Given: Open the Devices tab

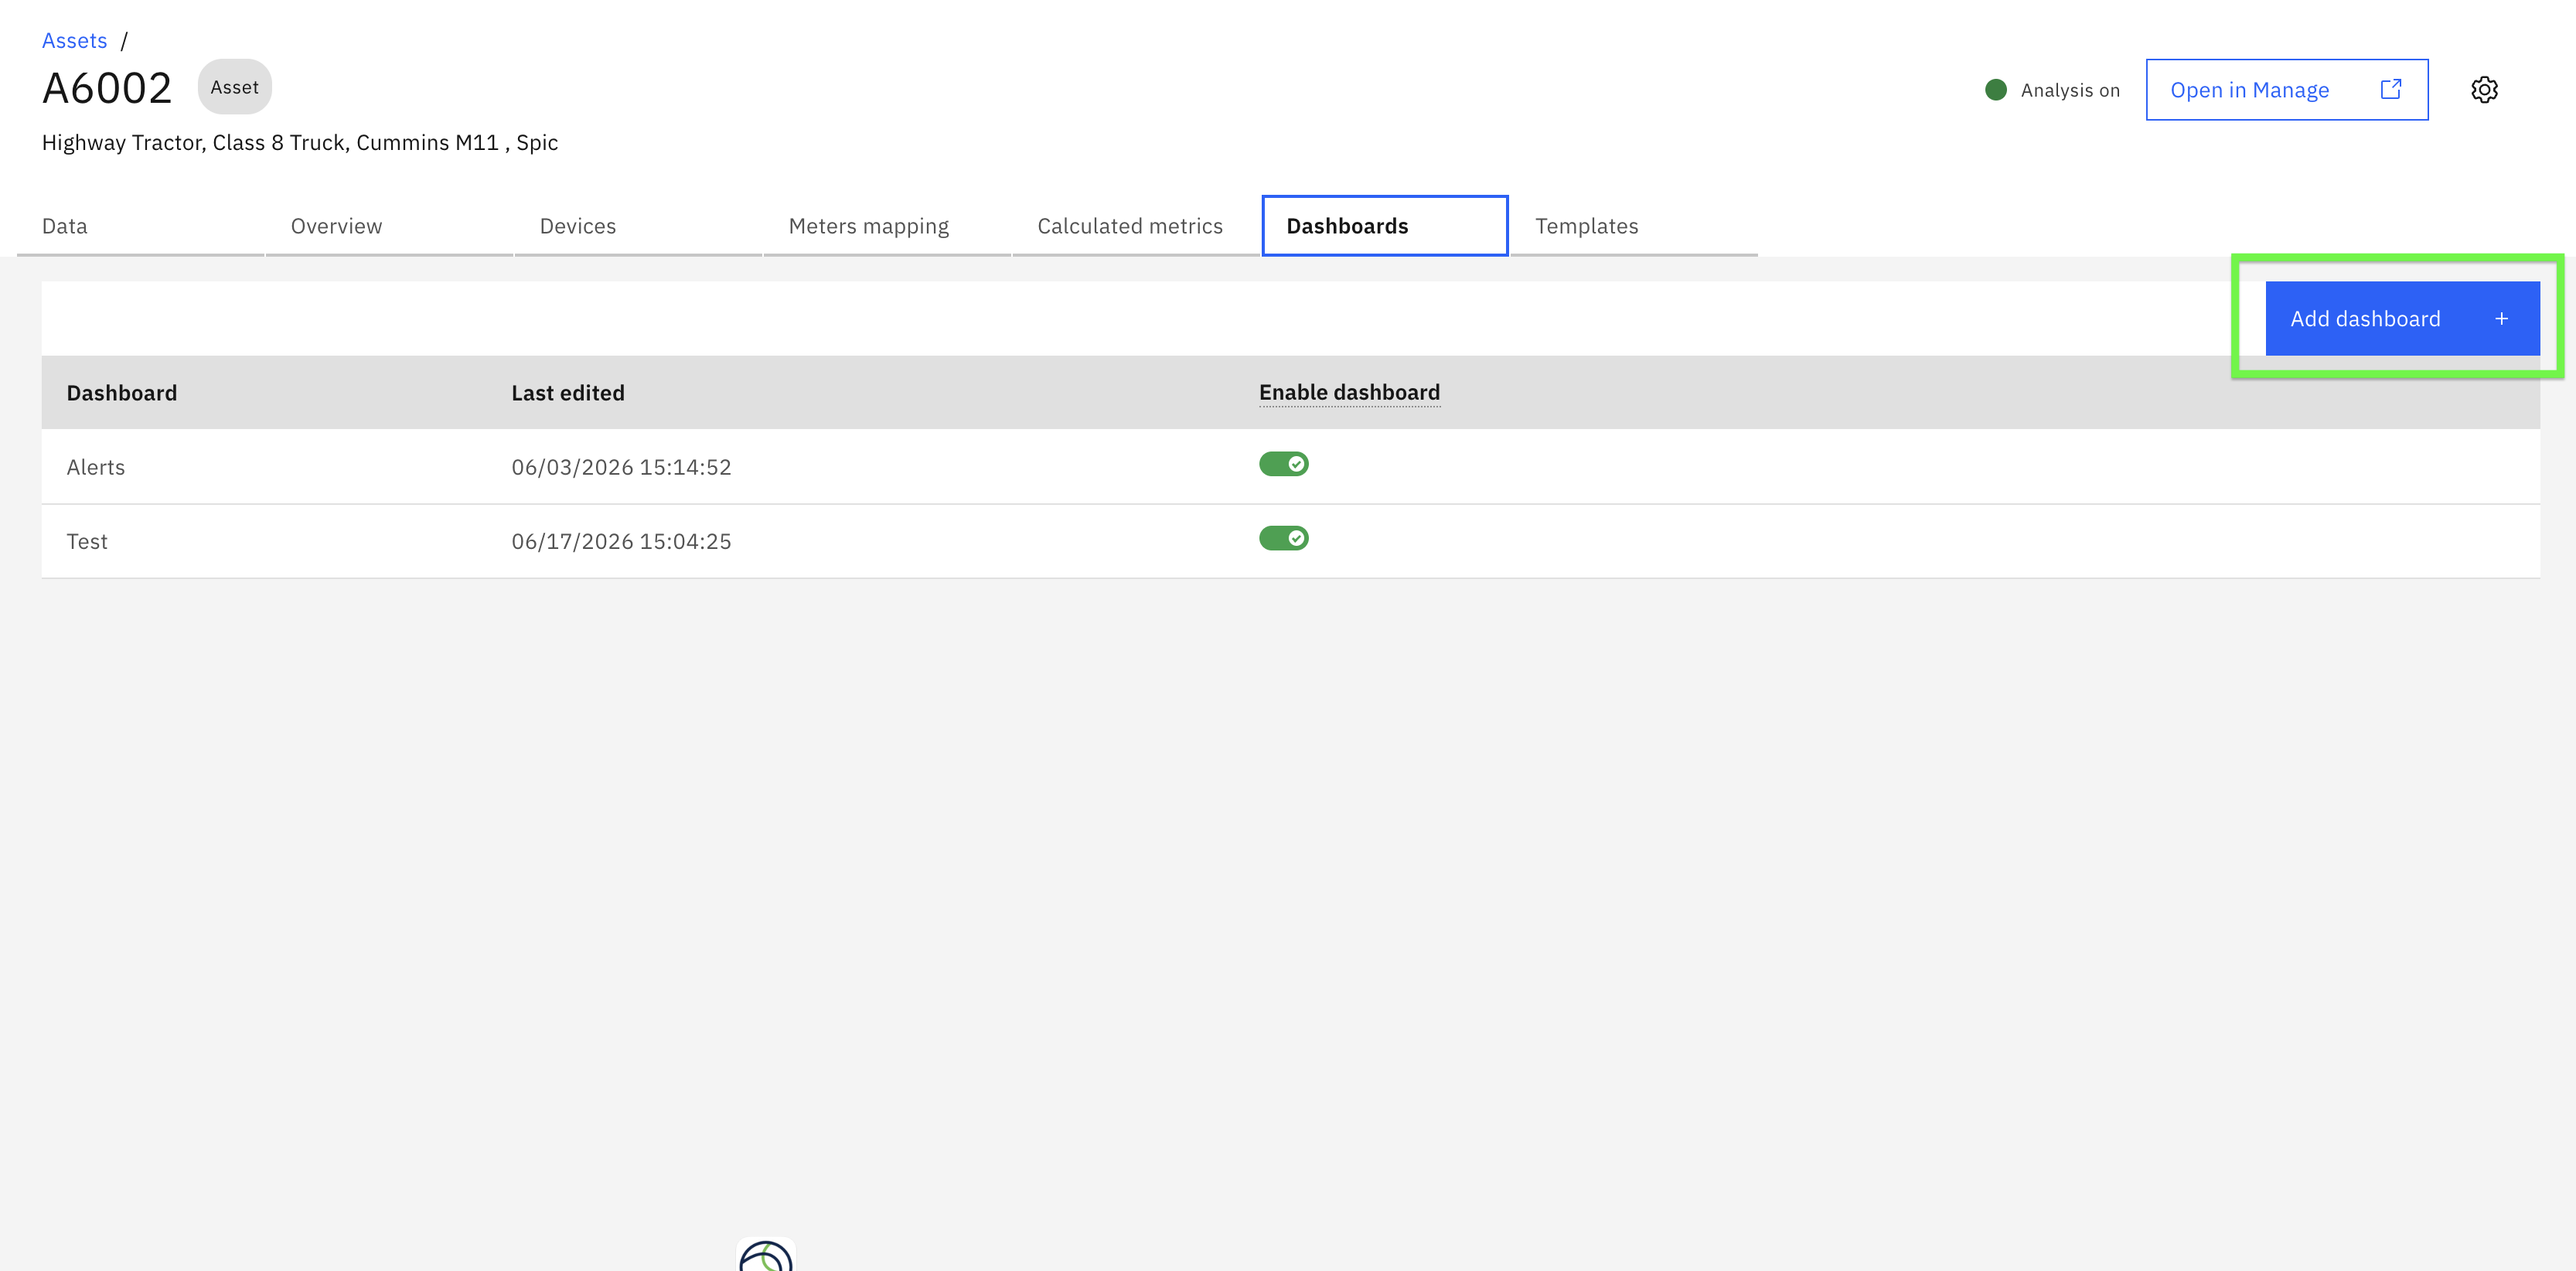Looking at the screenshot, I should (x=638, y=226).
